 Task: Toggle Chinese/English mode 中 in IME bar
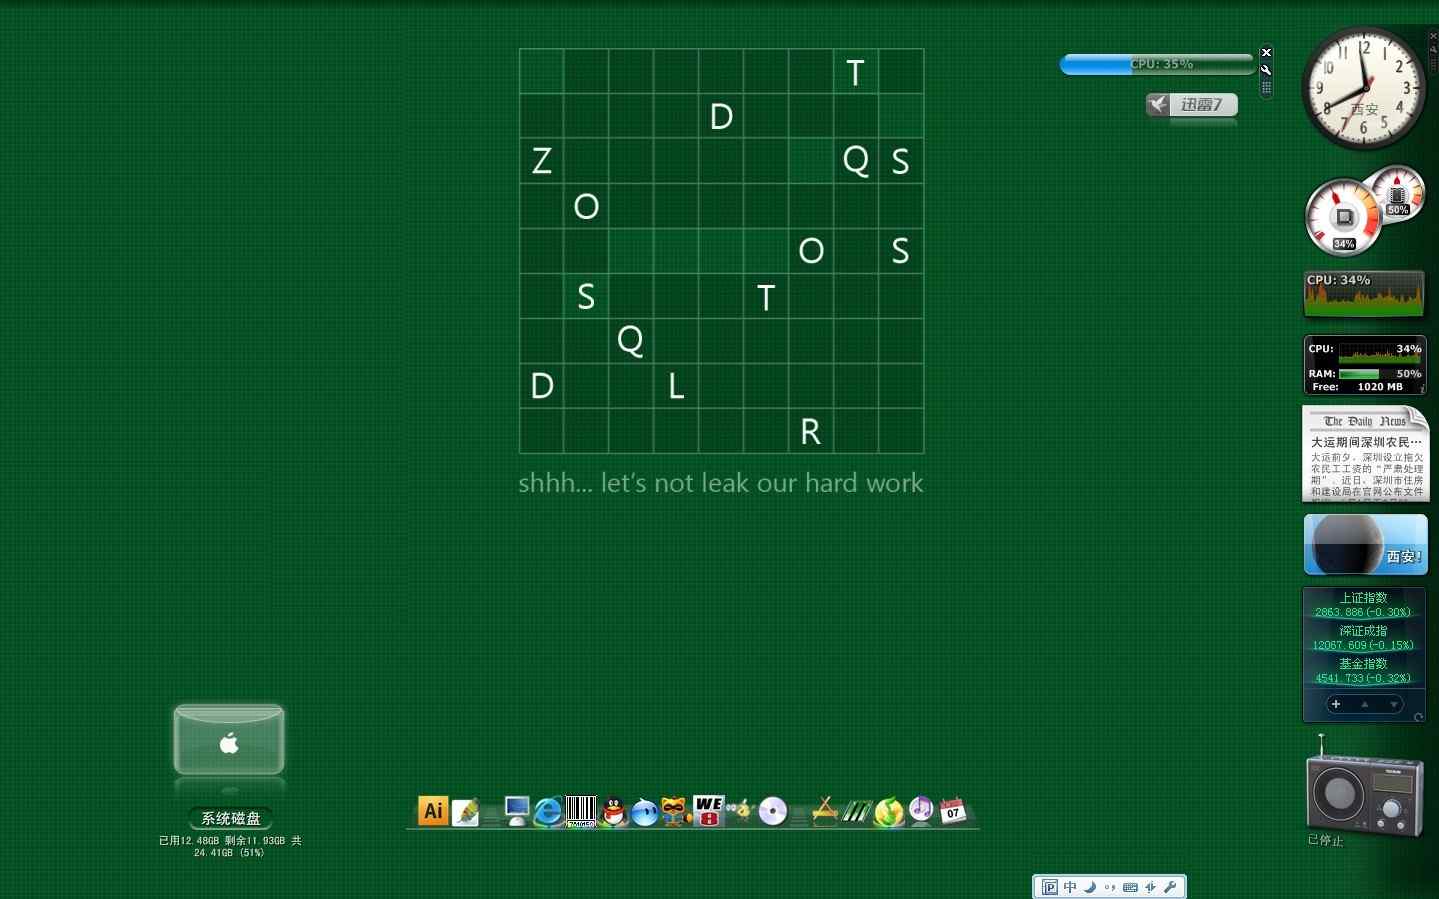point(1070,887)
